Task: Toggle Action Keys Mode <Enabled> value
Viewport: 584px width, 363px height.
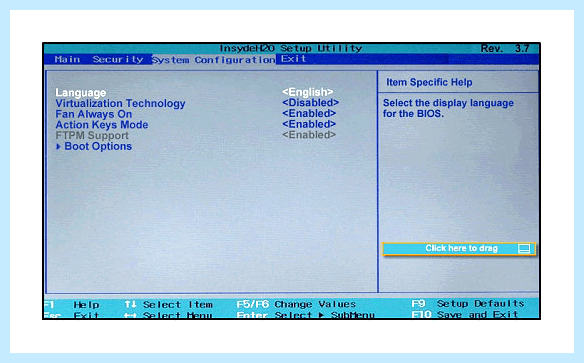Action: pos(309,124)
